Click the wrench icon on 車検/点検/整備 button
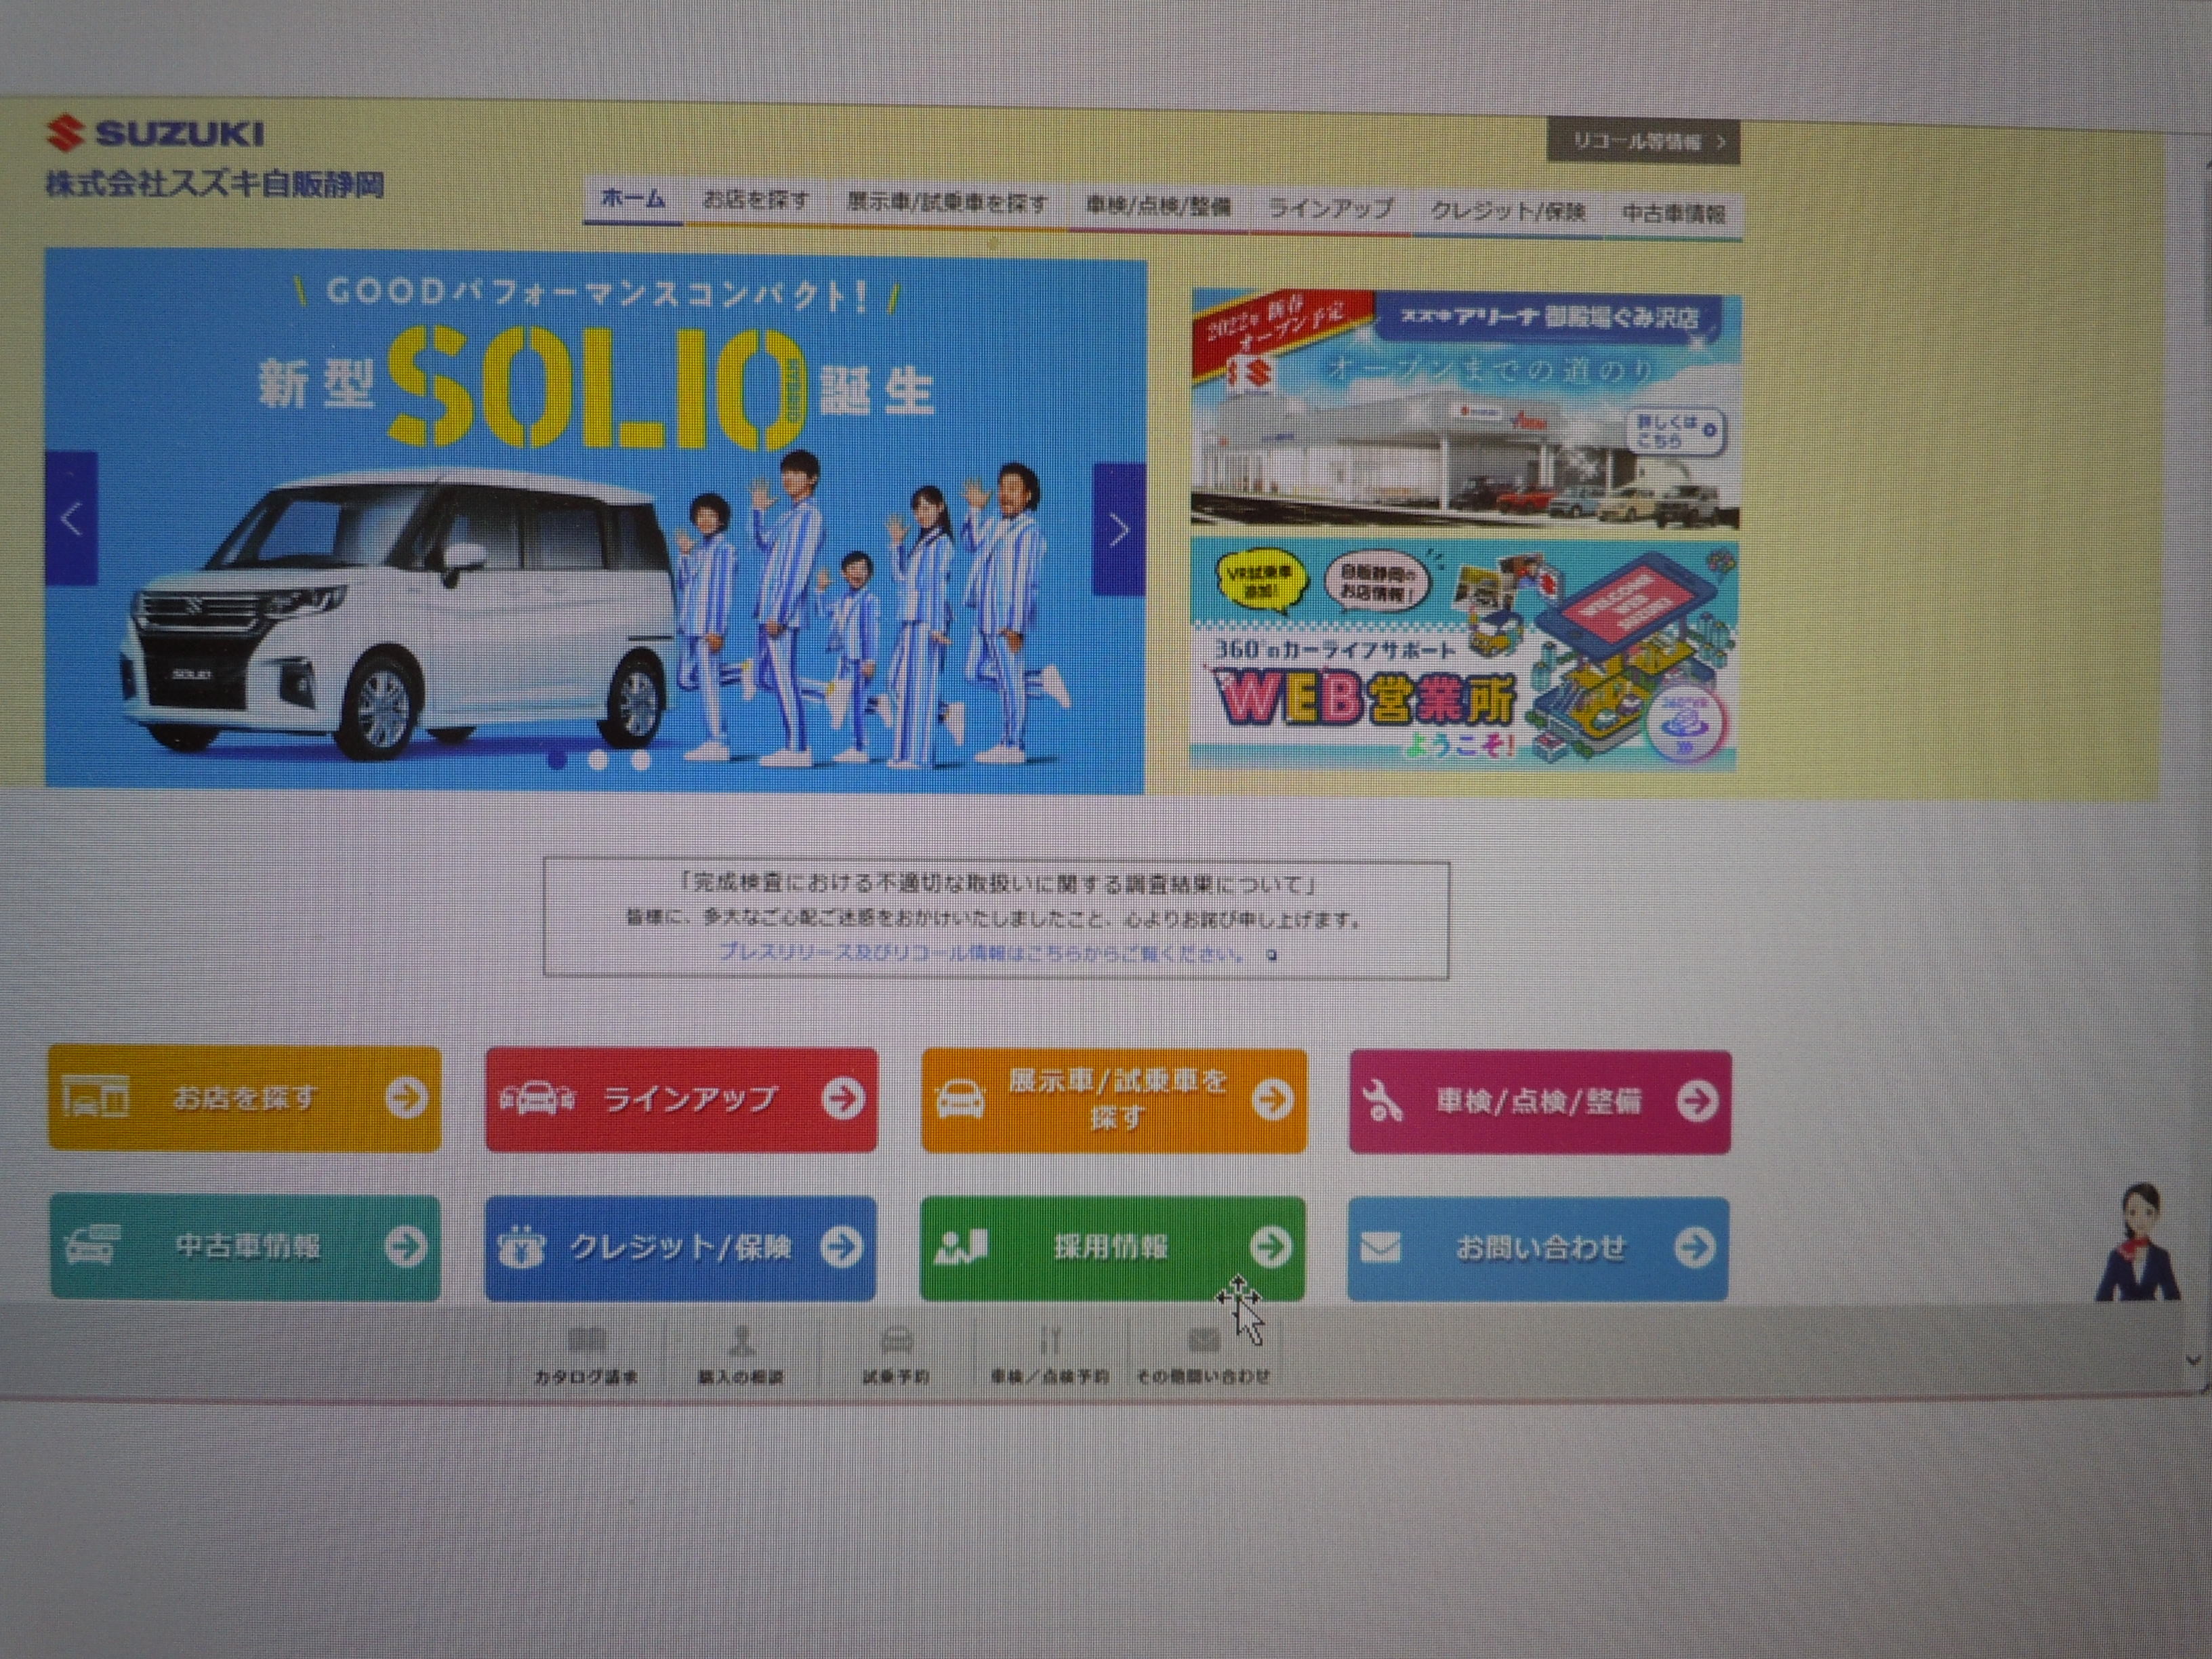 tap(1383, 1101)
